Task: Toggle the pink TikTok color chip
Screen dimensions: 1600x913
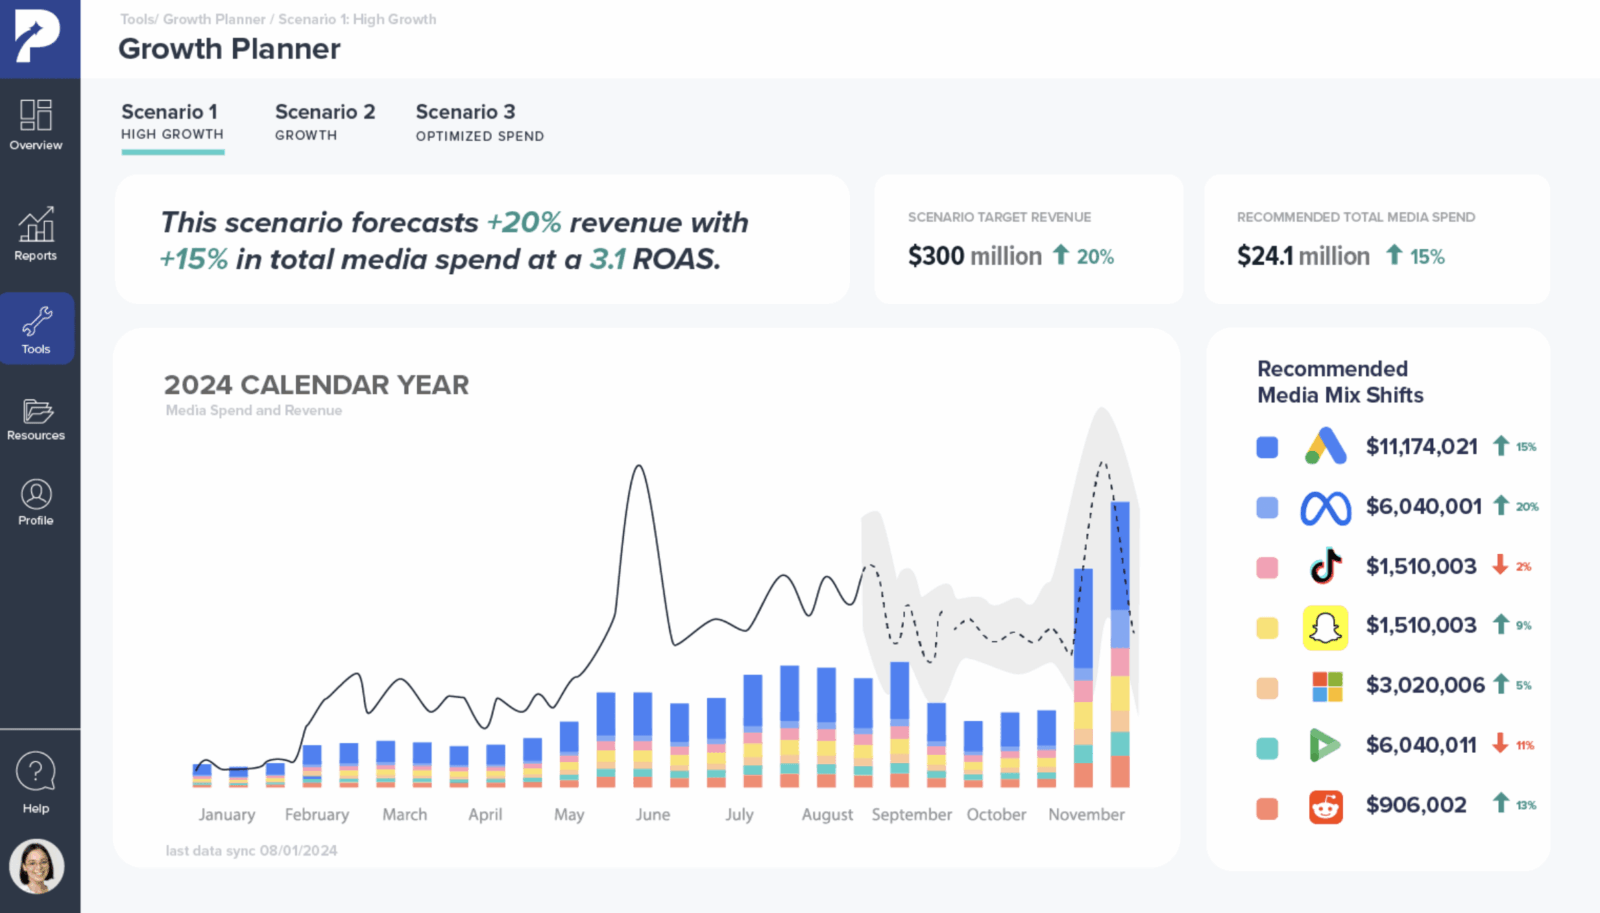Action: (1267, 566)
